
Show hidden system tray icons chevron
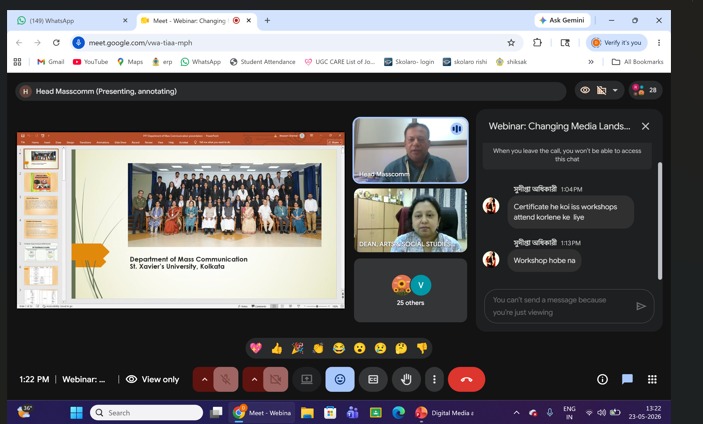click(x=516, y=412)
